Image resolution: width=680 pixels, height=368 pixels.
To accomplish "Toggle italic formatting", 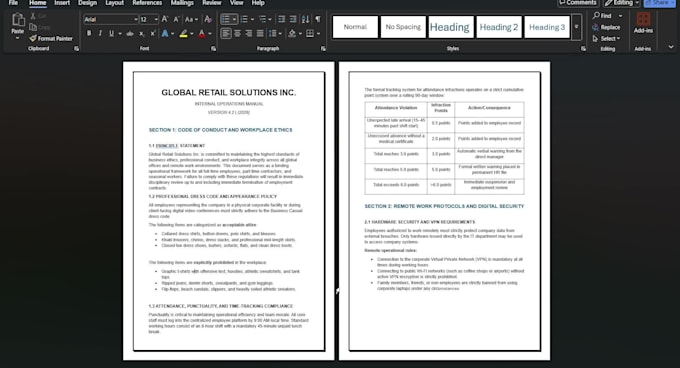I will coord(100,33).
